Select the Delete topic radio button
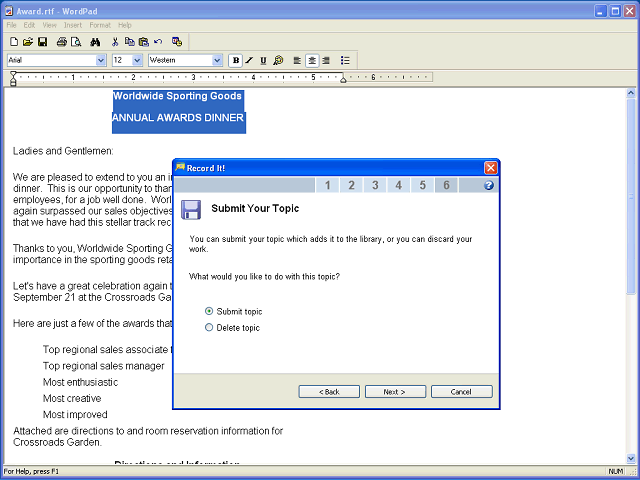 tap(209, 327)
